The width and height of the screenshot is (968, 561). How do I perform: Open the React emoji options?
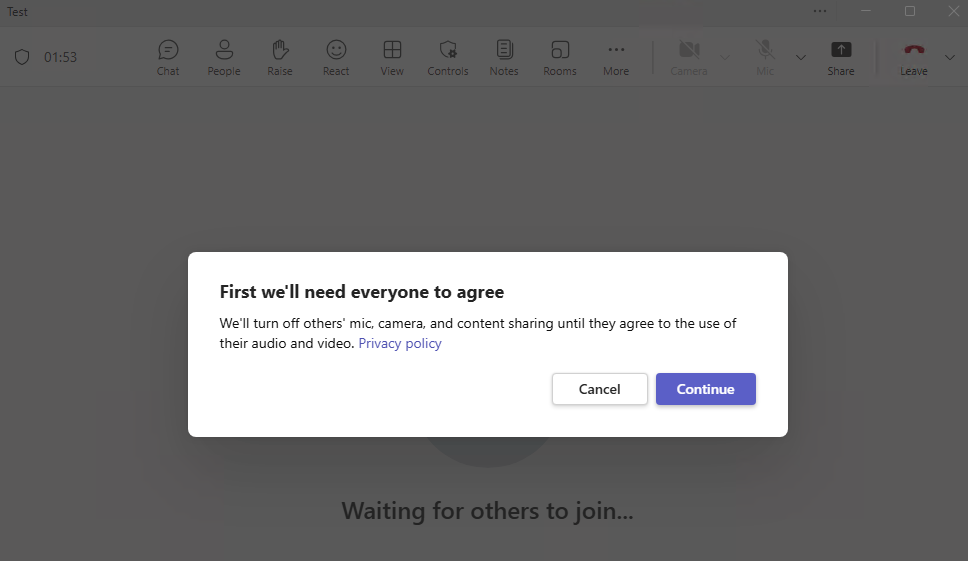pyautogui.click(x=336, y=57)
